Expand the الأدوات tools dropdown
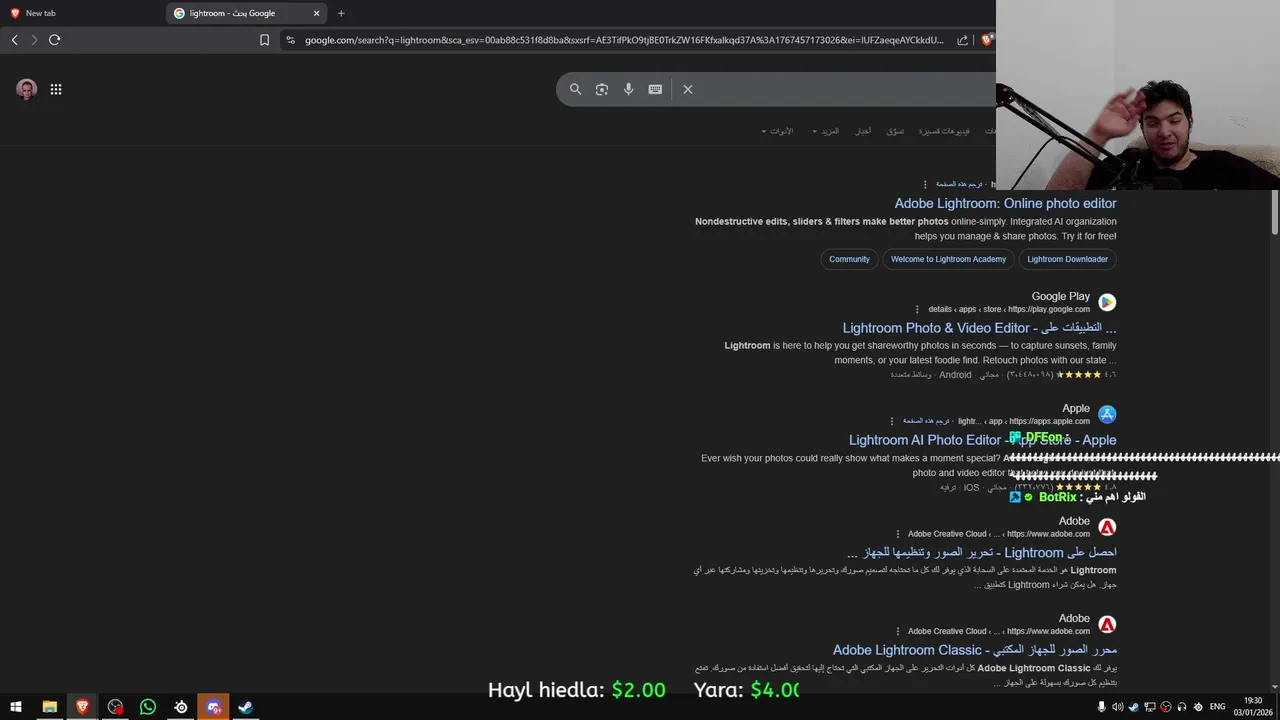 click(777, 131)
